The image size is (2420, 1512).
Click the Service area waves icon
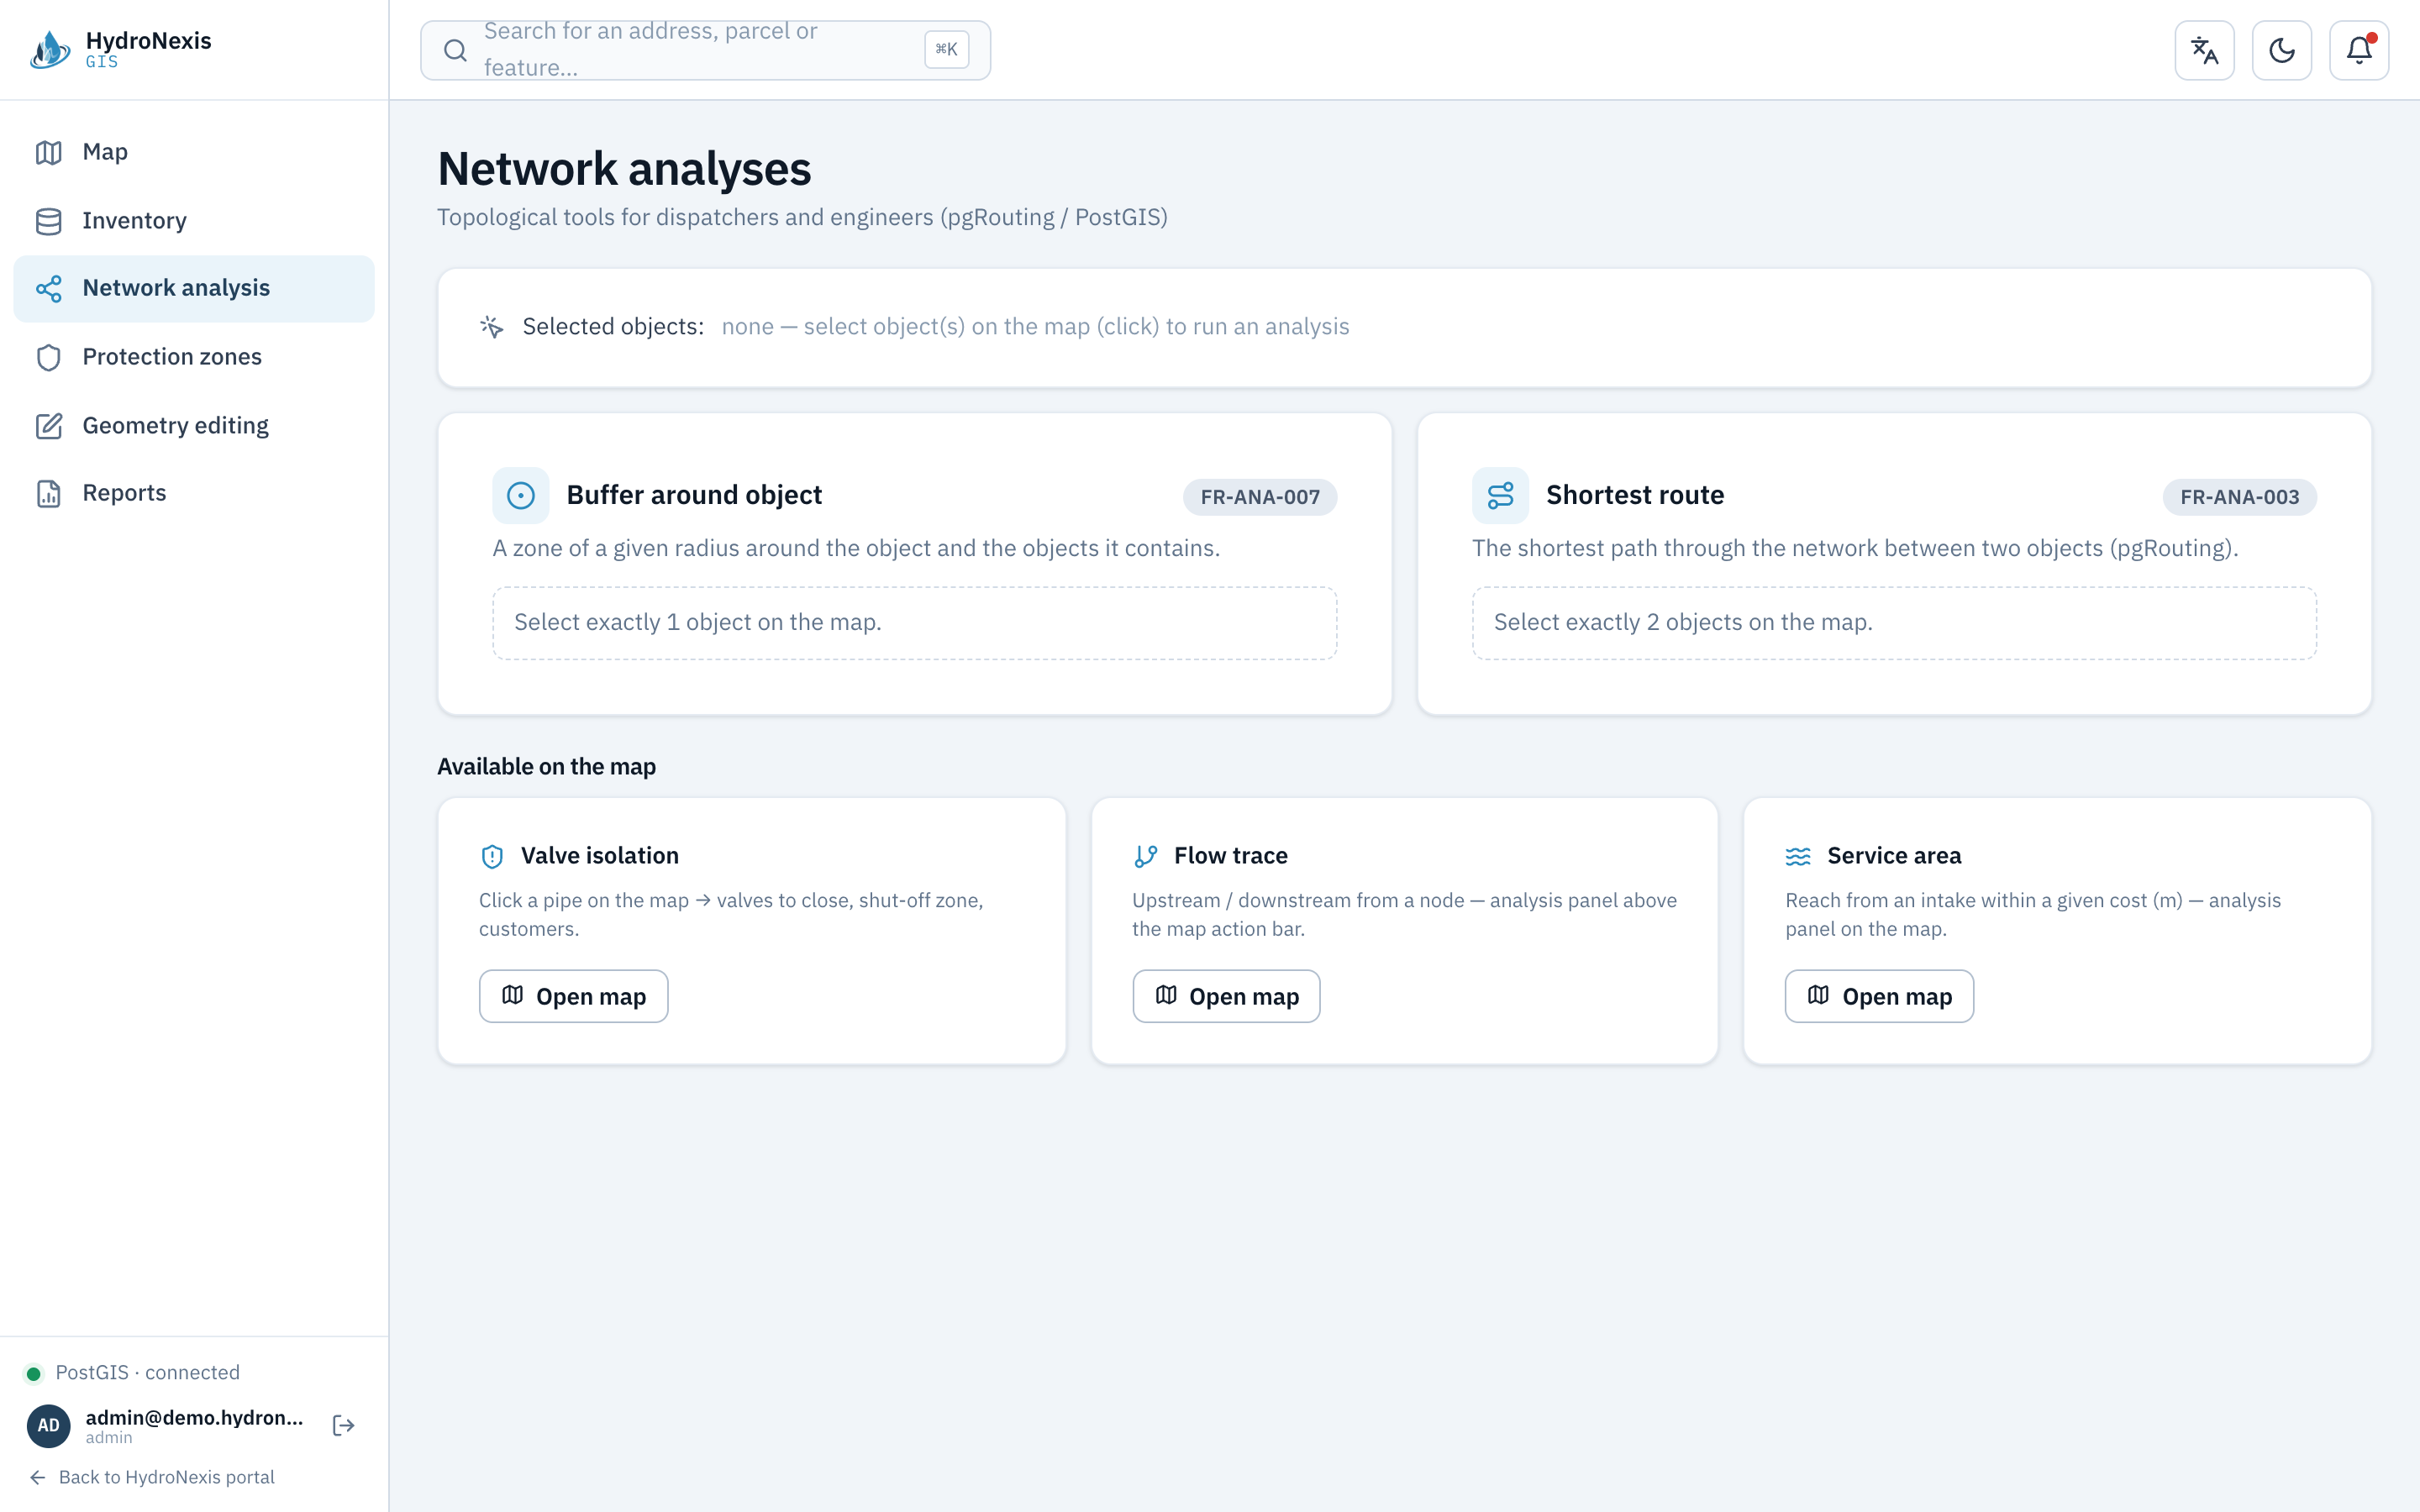pos(1798,856)
